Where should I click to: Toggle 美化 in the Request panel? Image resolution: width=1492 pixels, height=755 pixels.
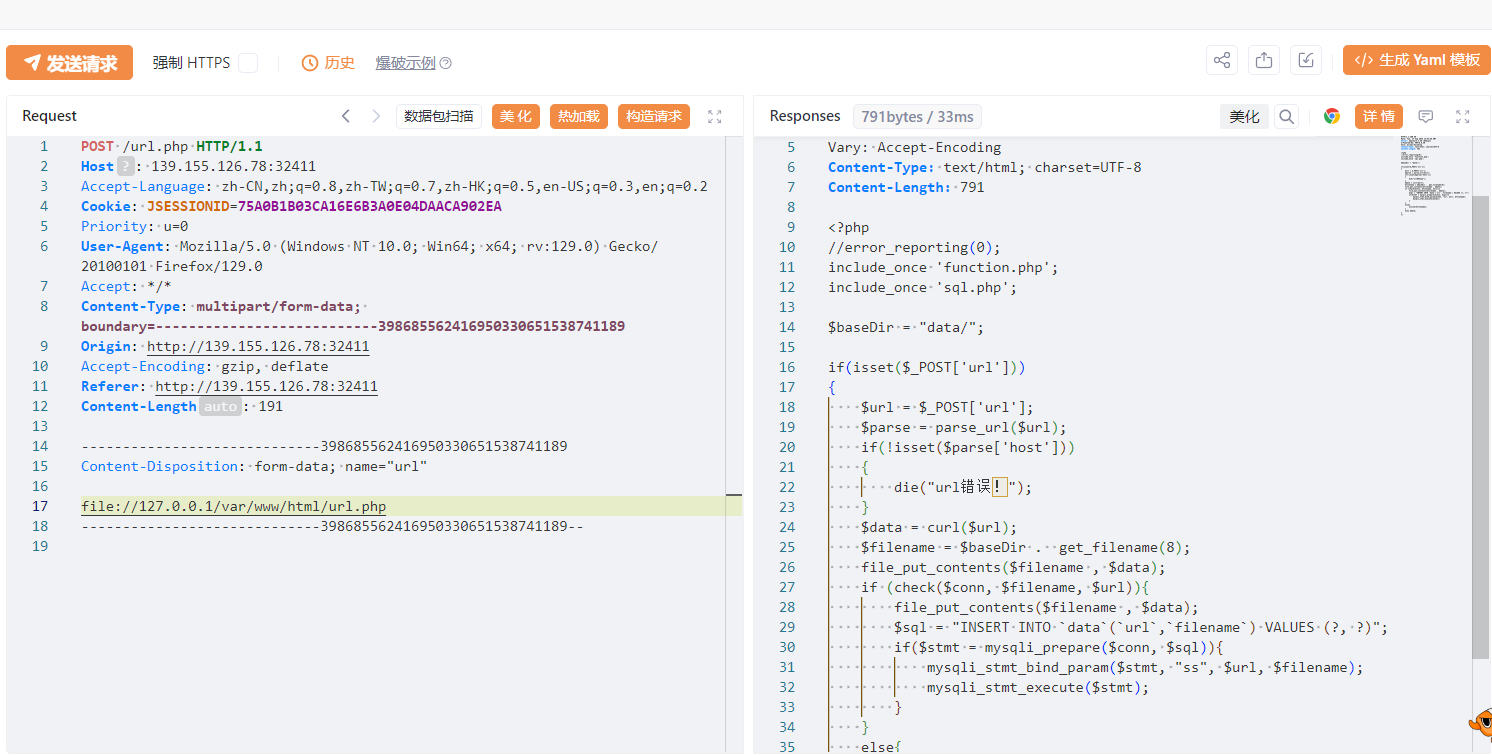tap(516, 116)
